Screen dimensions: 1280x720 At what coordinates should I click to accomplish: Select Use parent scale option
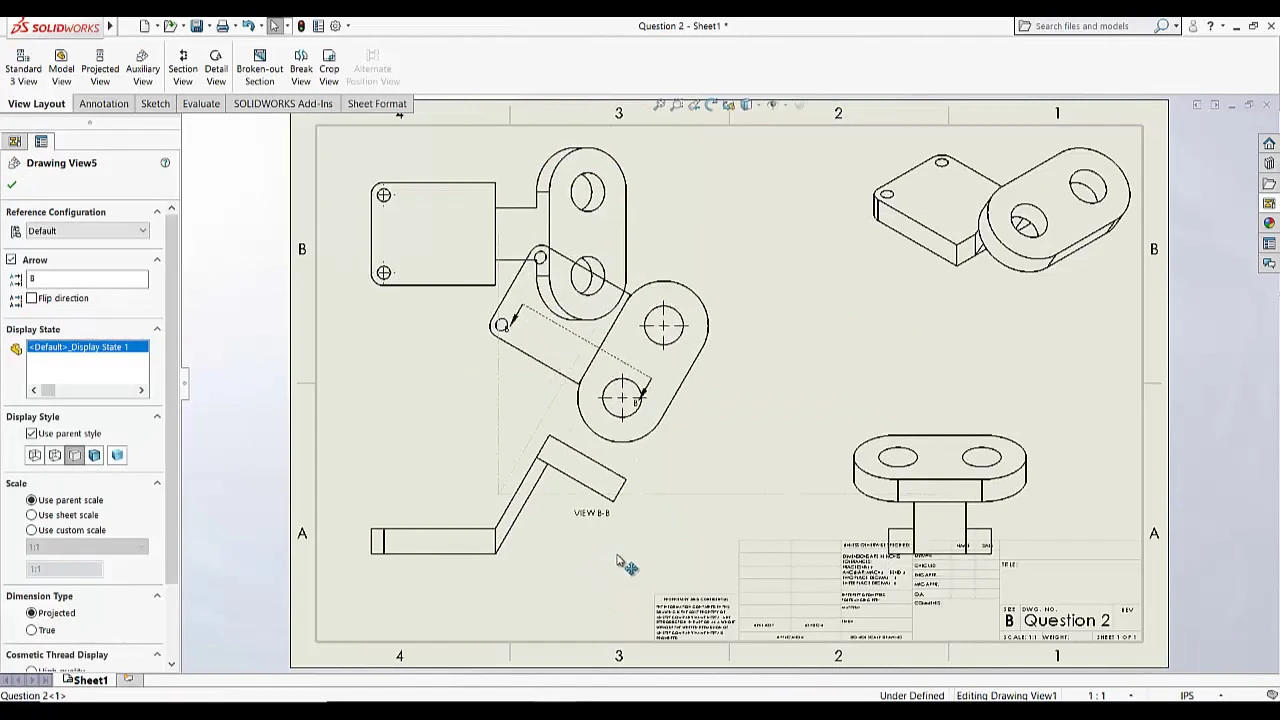click(x=32, y=500)
